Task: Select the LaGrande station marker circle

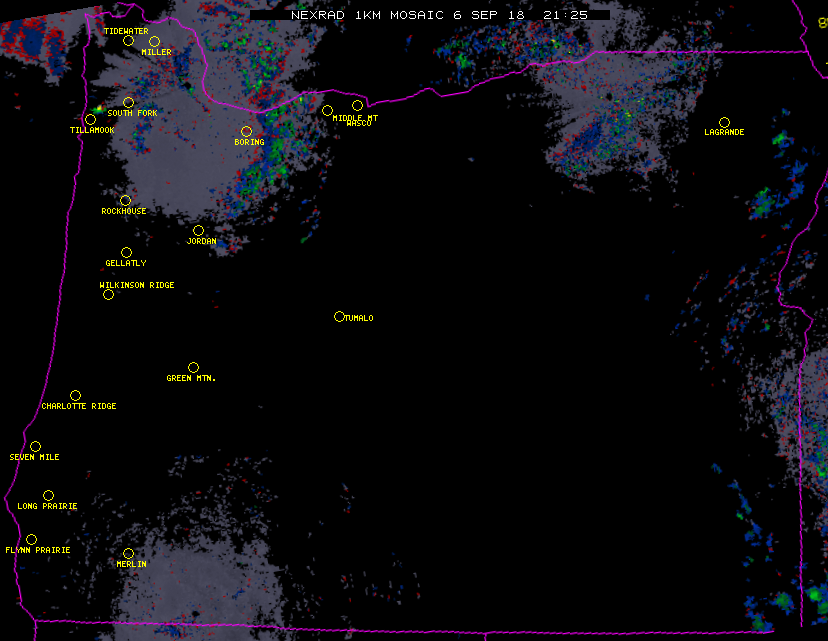Action: click(724, 123)
